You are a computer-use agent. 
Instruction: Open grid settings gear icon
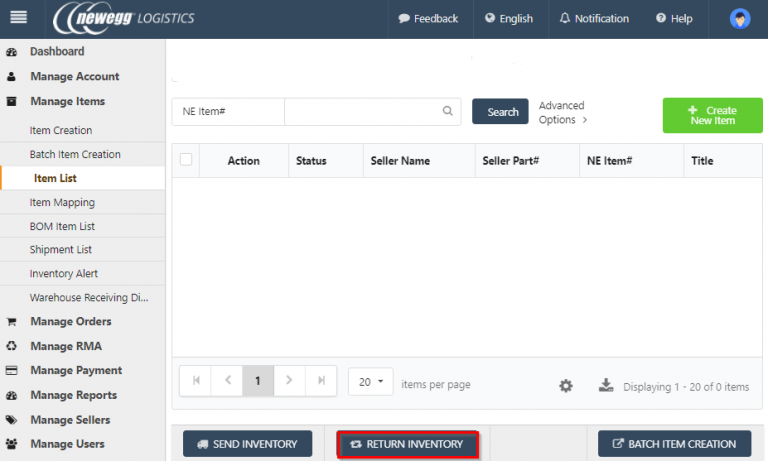tap(566, 386)
